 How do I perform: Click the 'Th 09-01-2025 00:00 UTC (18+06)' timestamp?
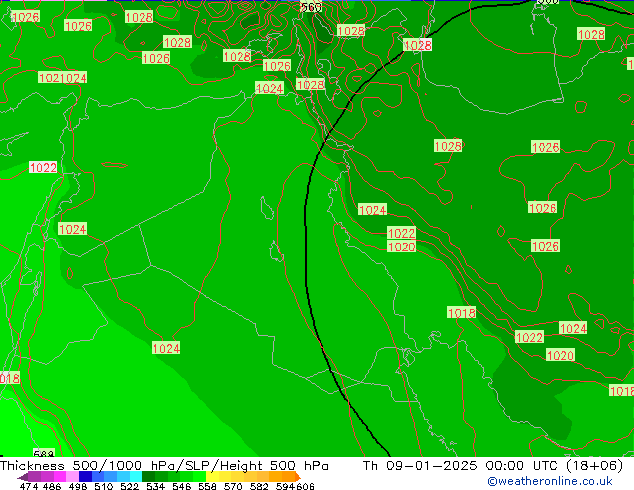click(x=493, y=466)
